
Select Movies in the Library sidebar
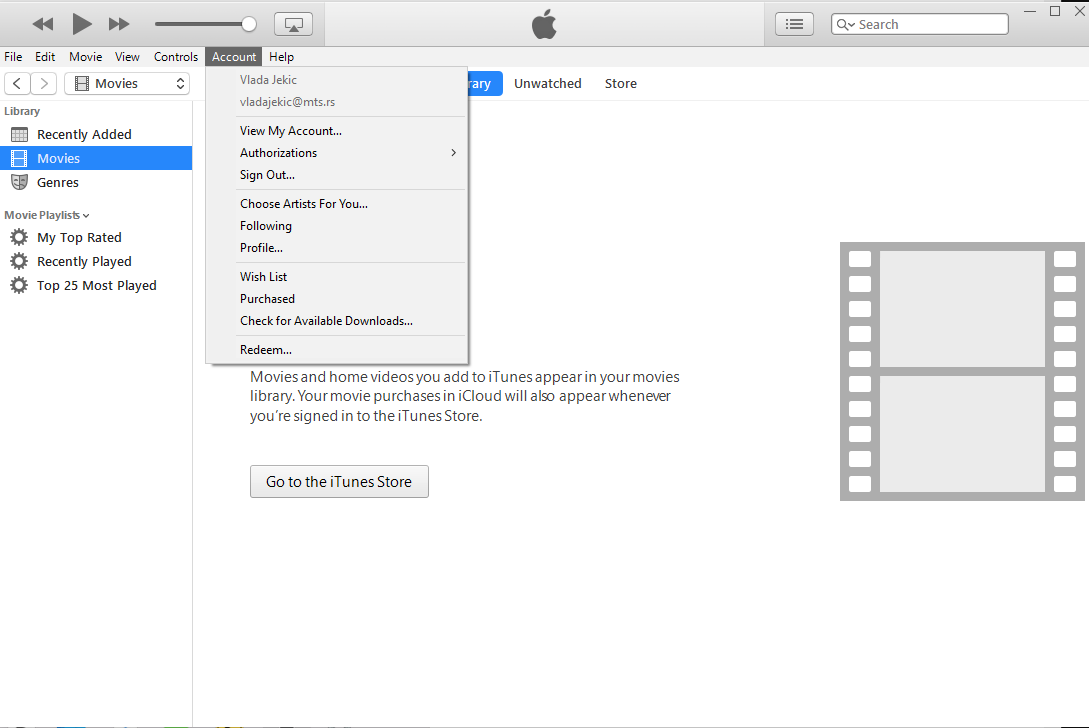pos(96,158)
